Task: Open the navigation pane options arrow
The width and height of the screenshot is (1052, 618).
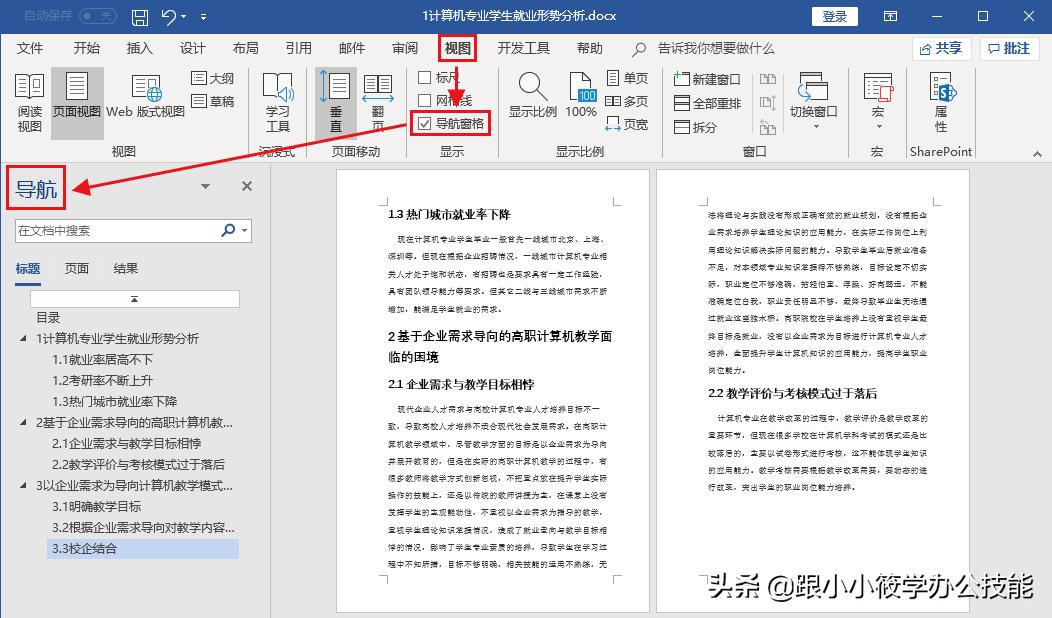Action: [205, 186]
